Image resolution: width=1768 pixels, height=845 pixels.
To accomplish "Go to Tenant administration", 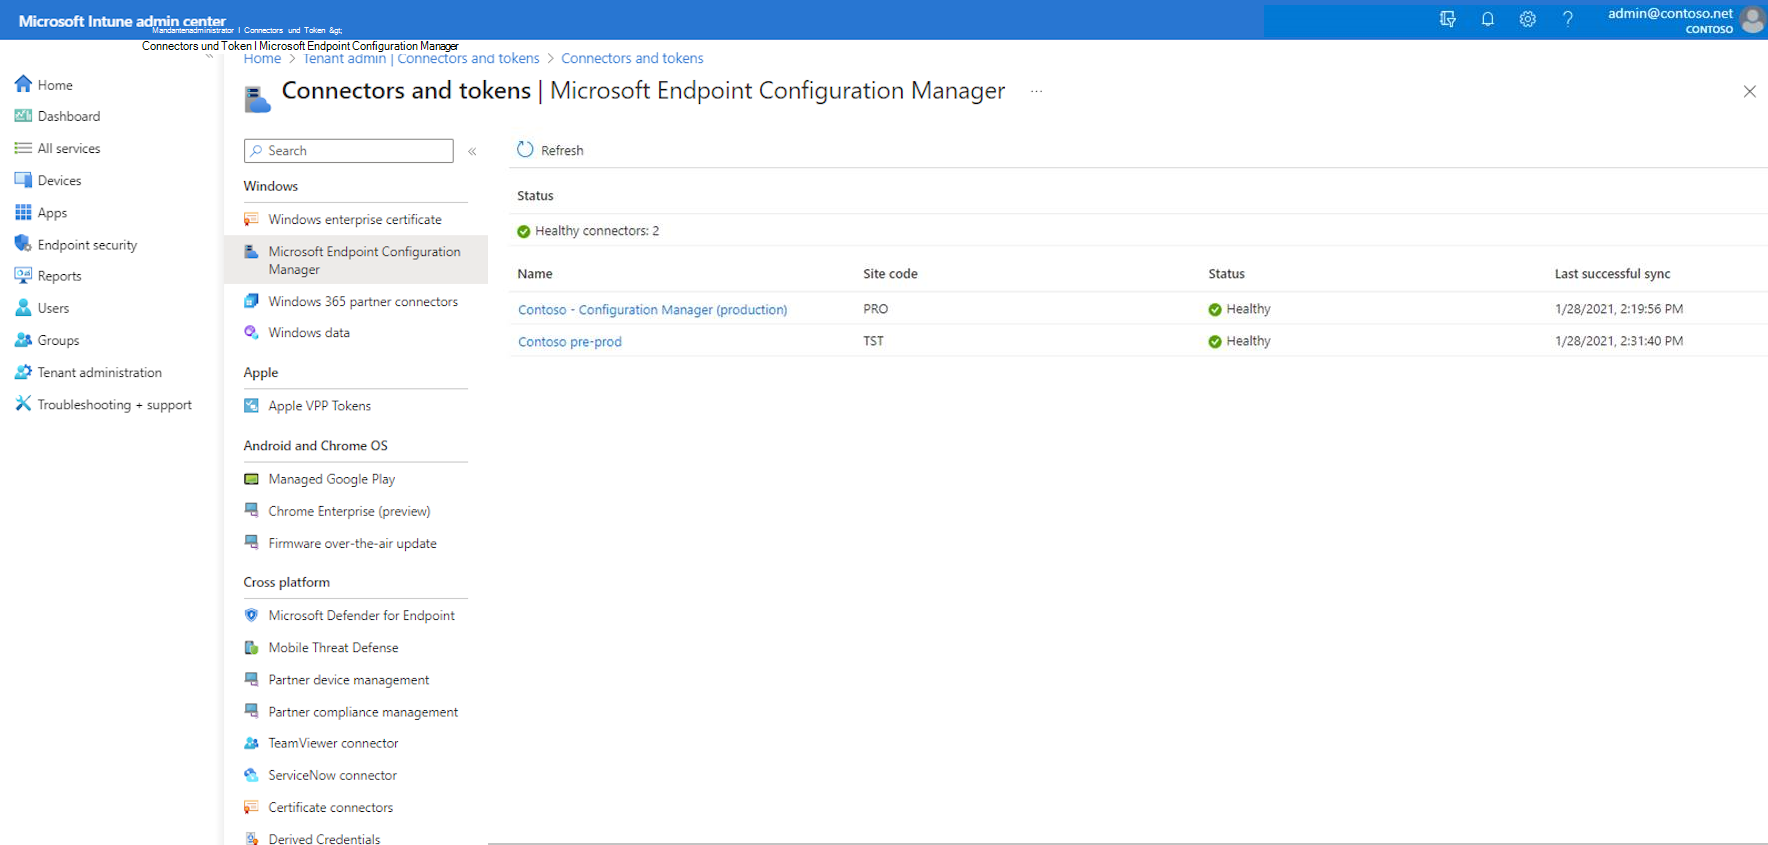I will point(99,372).
